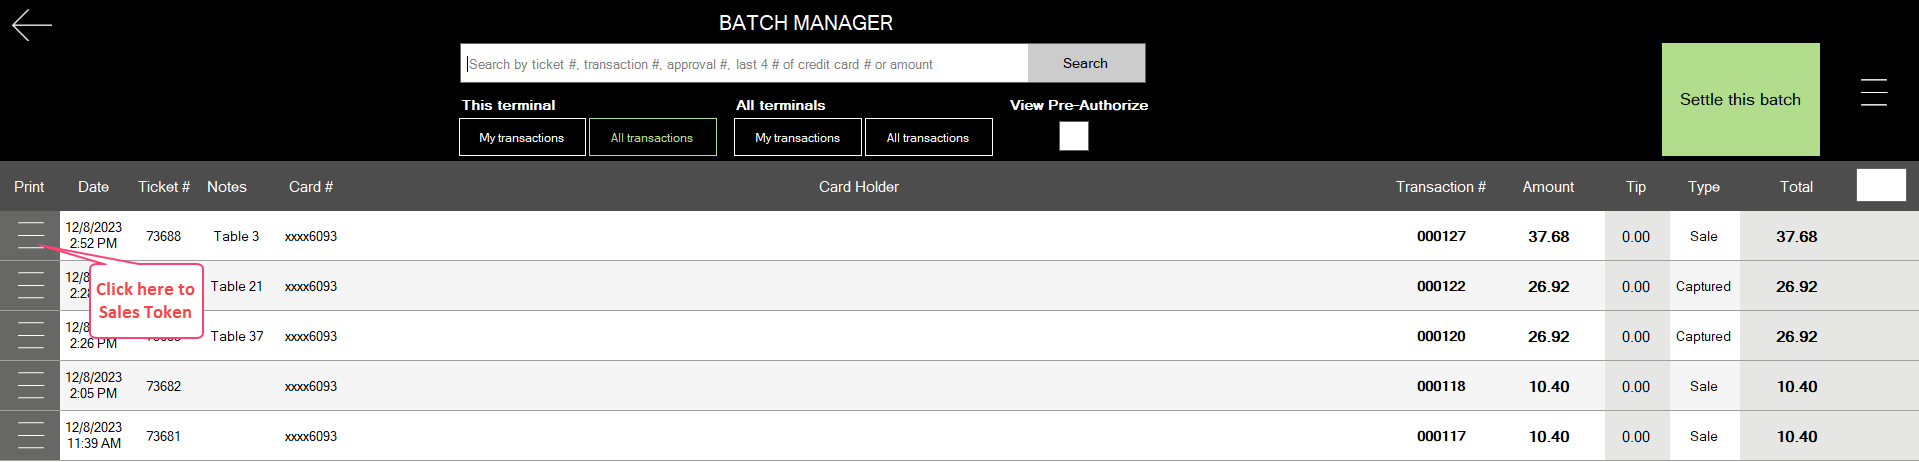Open print menu for ticket 73681

tap(31, 436)
